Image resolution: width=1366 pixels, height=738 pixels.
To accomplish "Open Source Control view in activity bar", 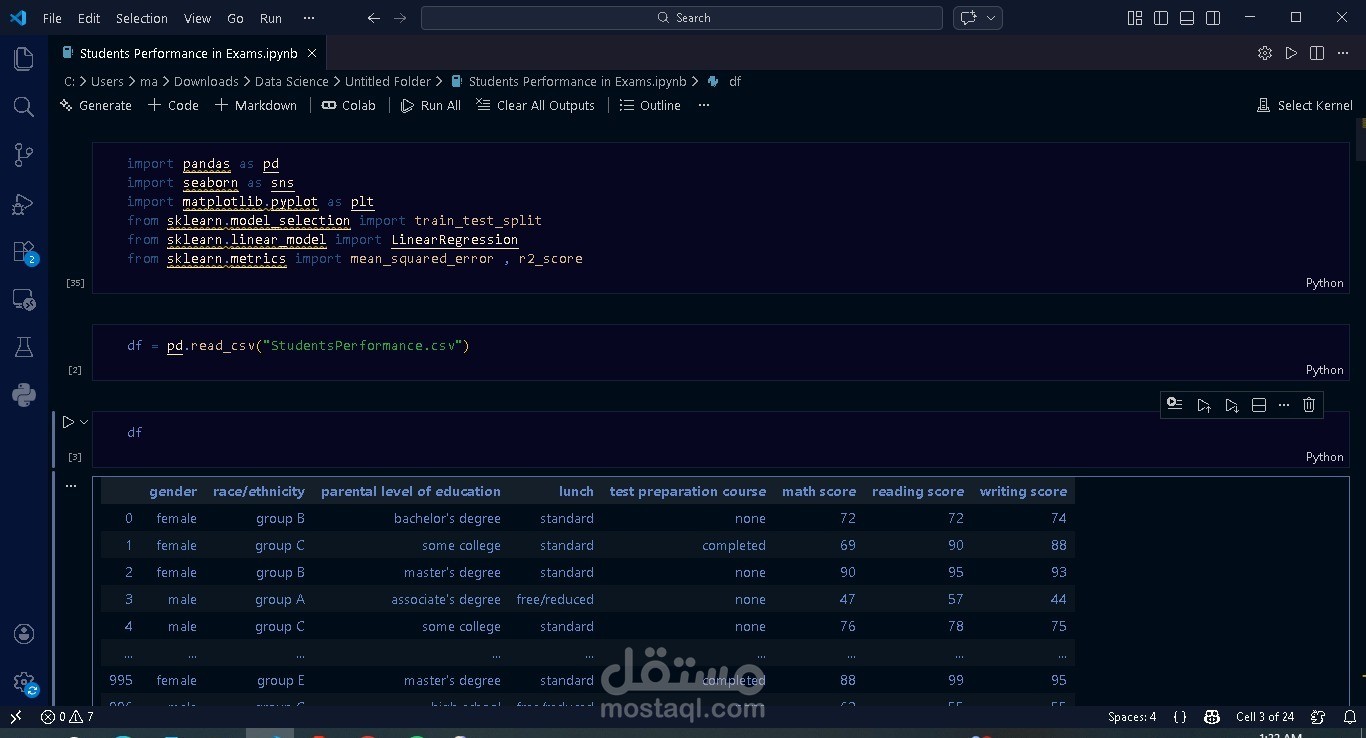I will pyautogui.click(x=24, y=155).
